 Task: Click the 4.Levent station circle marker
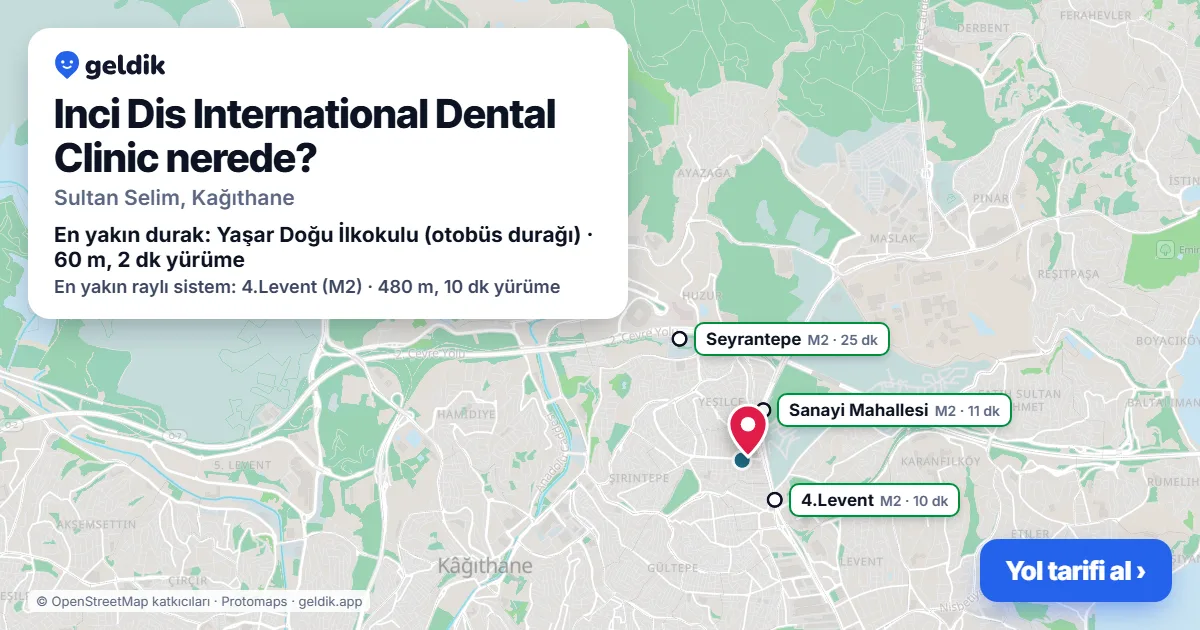point(774,500)
